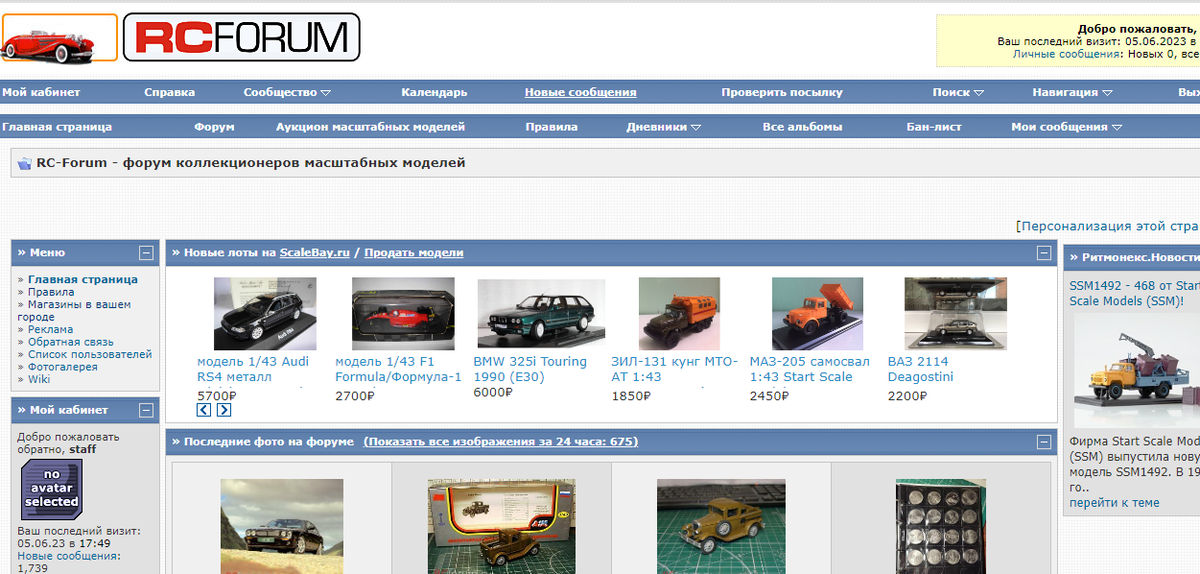The width and height of the screenshot is (1200, 574).
Task: Open модель 1/43 F1 Formula lot link
Action: click(398, 369)
